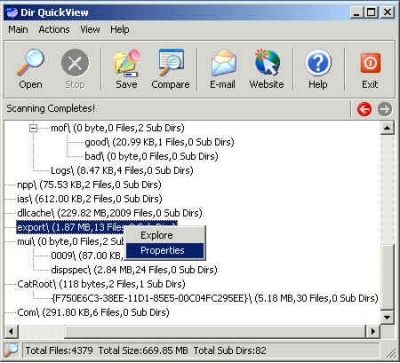Click the Save toolbar icon
Viewport: 400px width, 363px height.
[127, 62]
